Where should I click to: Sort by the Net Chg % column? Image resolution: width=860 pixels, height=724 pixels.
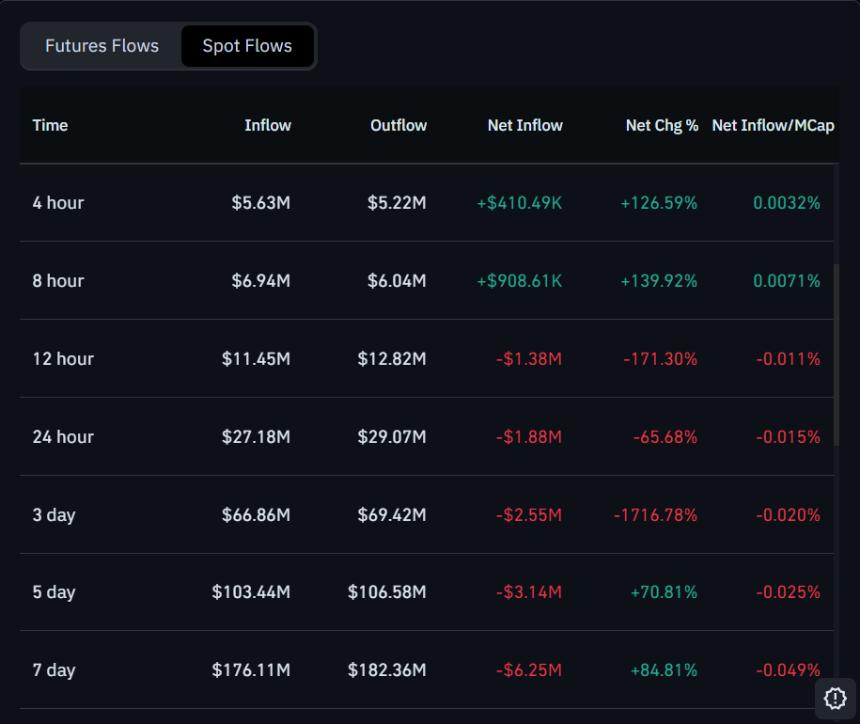659,125
